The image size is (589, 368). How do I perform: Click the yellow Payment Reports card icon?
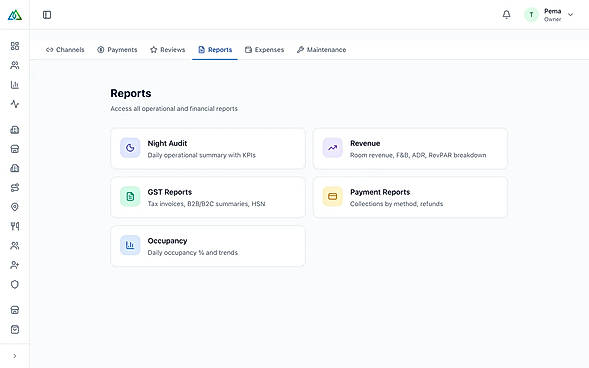pos(332,196)
